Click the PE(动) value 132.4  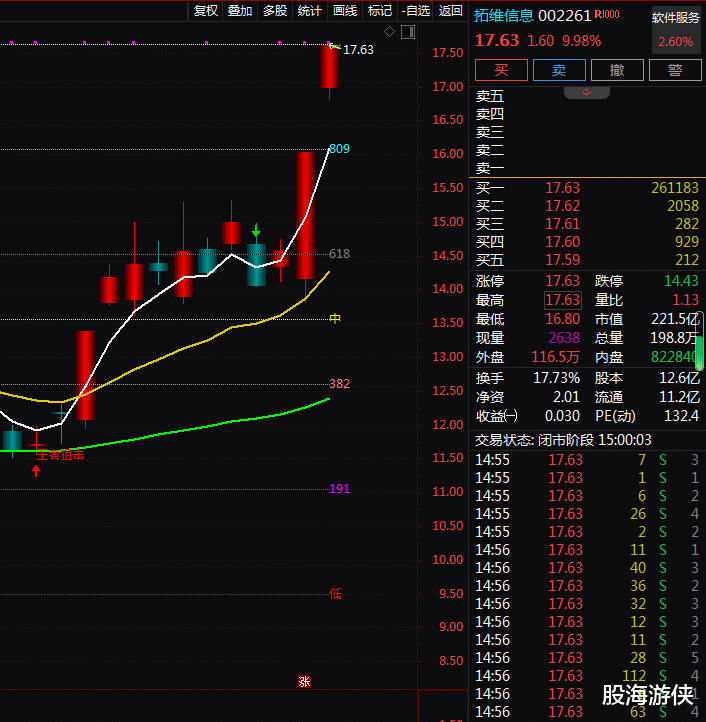tap(681, 416)
